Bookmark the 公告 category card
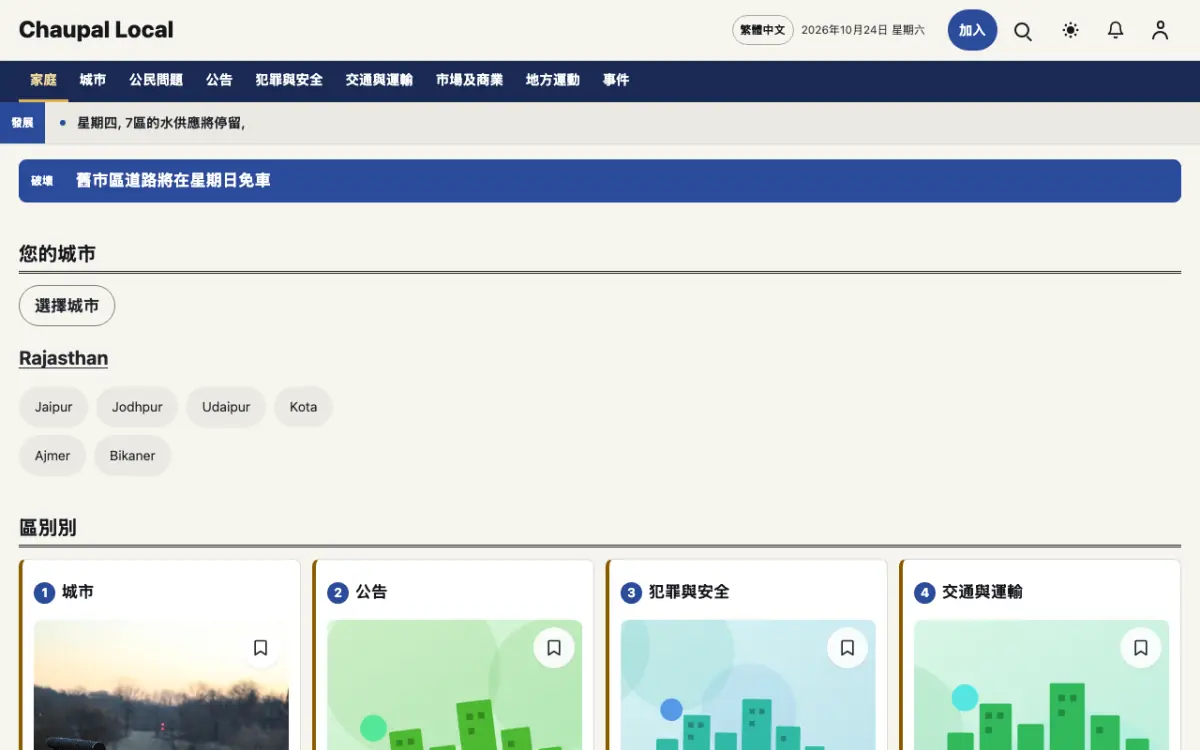The image size is (1200, 750). 554,648
